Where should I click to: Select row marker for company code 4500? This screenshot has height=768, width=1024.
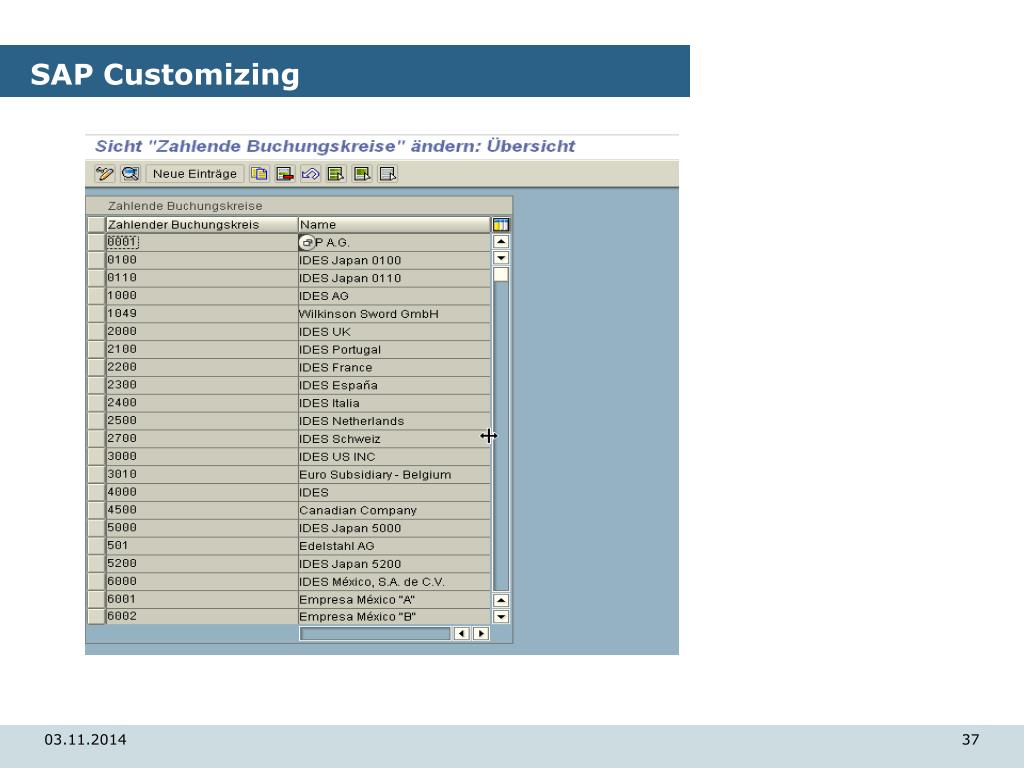pyautogui.click(x=96, y=510)
